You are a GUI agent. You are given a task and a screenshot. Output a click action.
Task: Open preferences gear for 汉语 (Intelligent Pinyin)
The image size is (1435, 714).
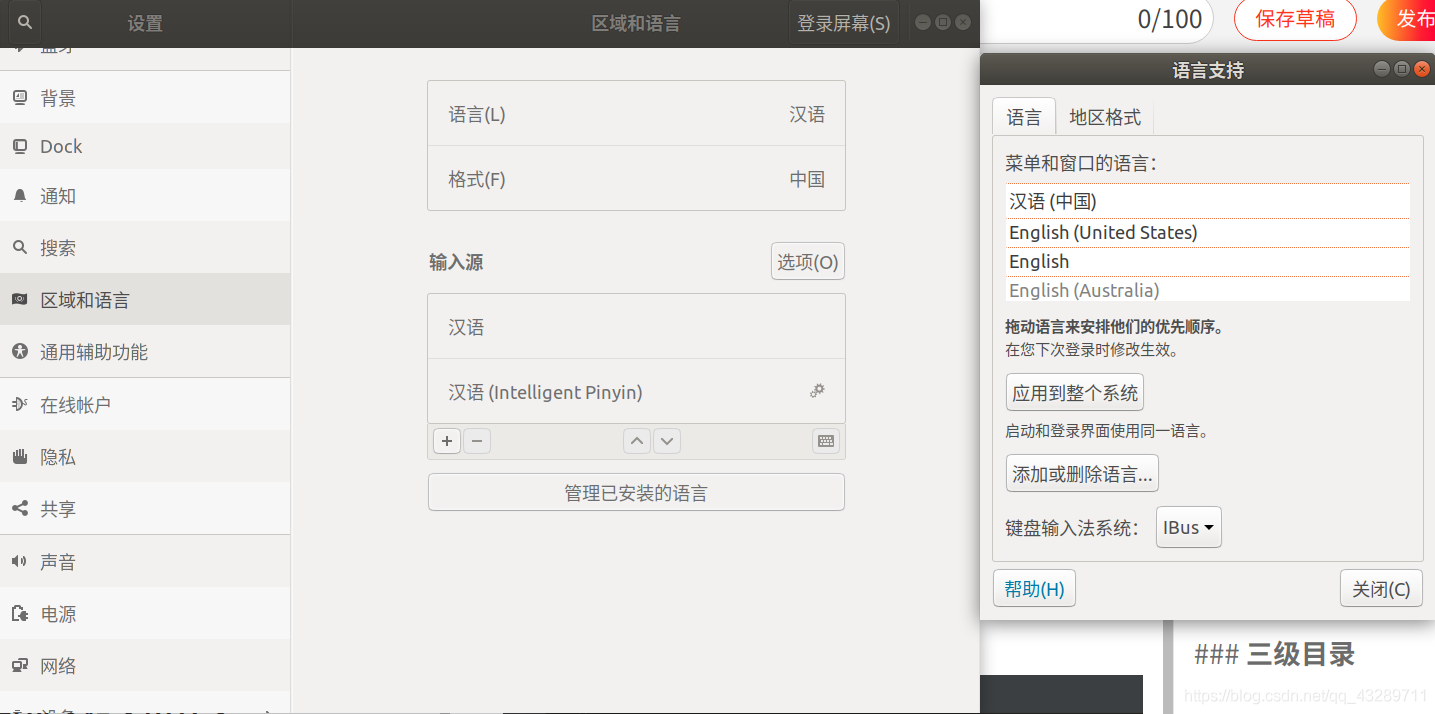tap(817, 391)
